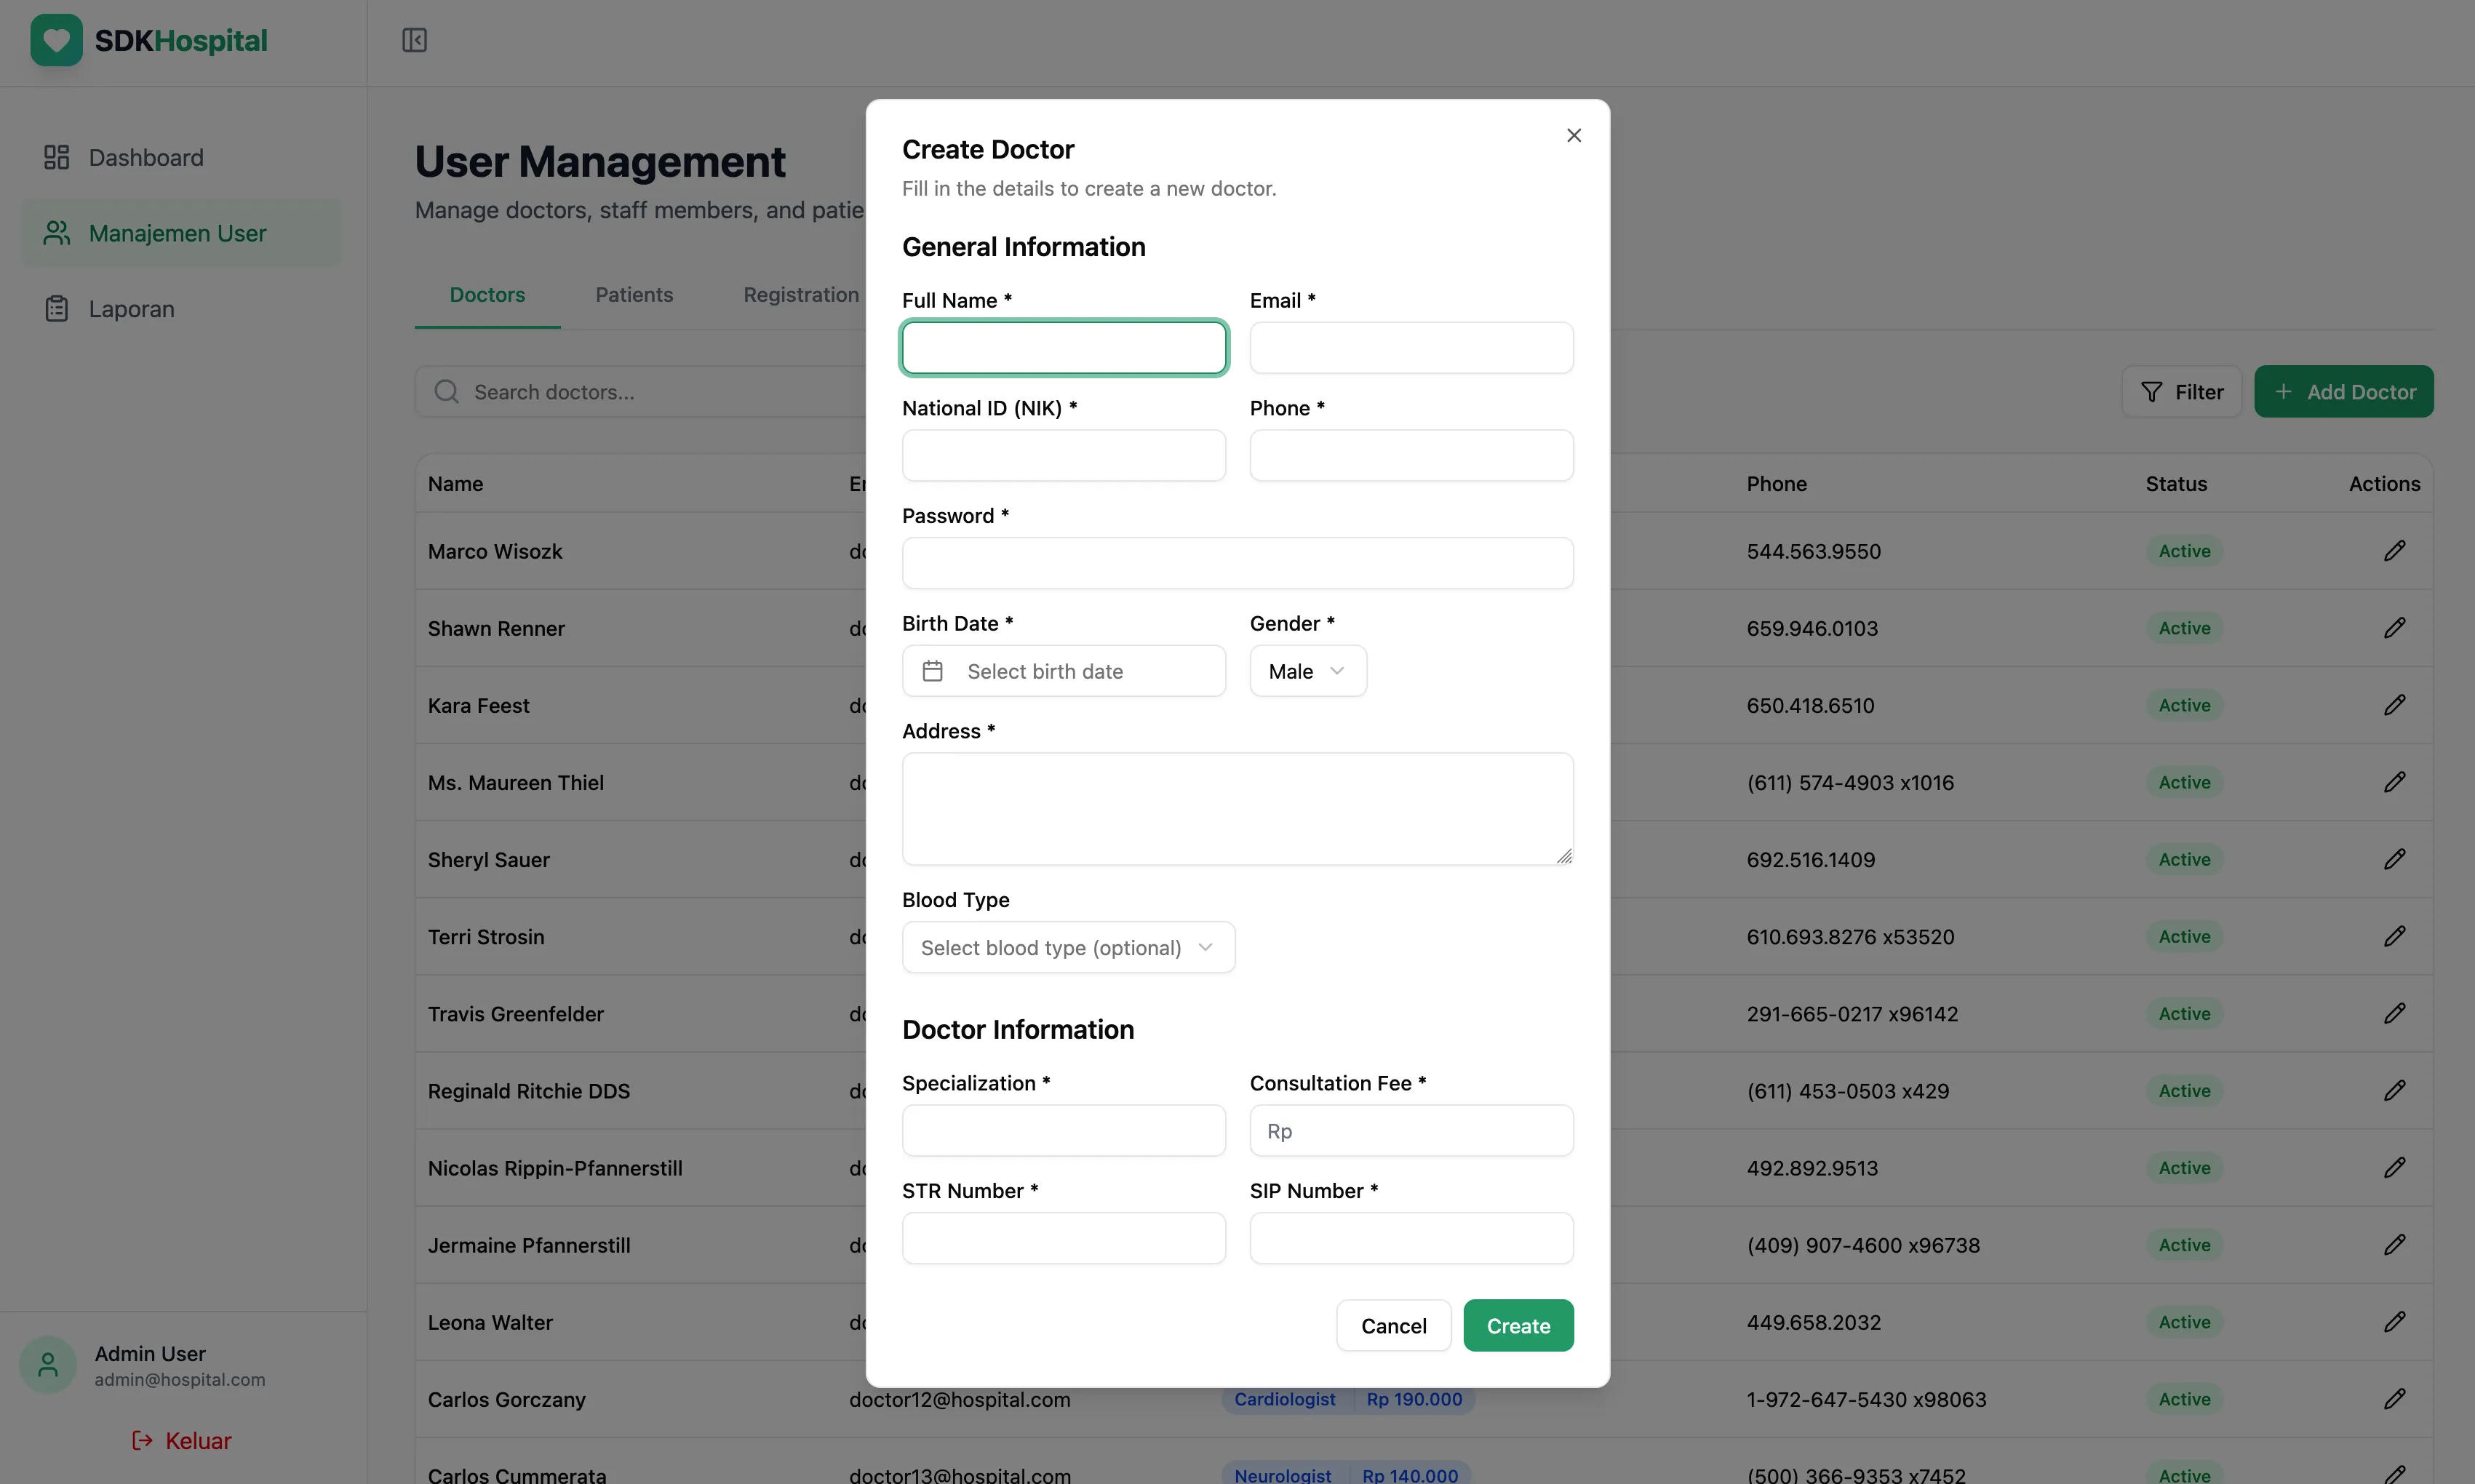Open the Select birth date picker
Screen dimensions: 2475x1484
coord(1063,671)
